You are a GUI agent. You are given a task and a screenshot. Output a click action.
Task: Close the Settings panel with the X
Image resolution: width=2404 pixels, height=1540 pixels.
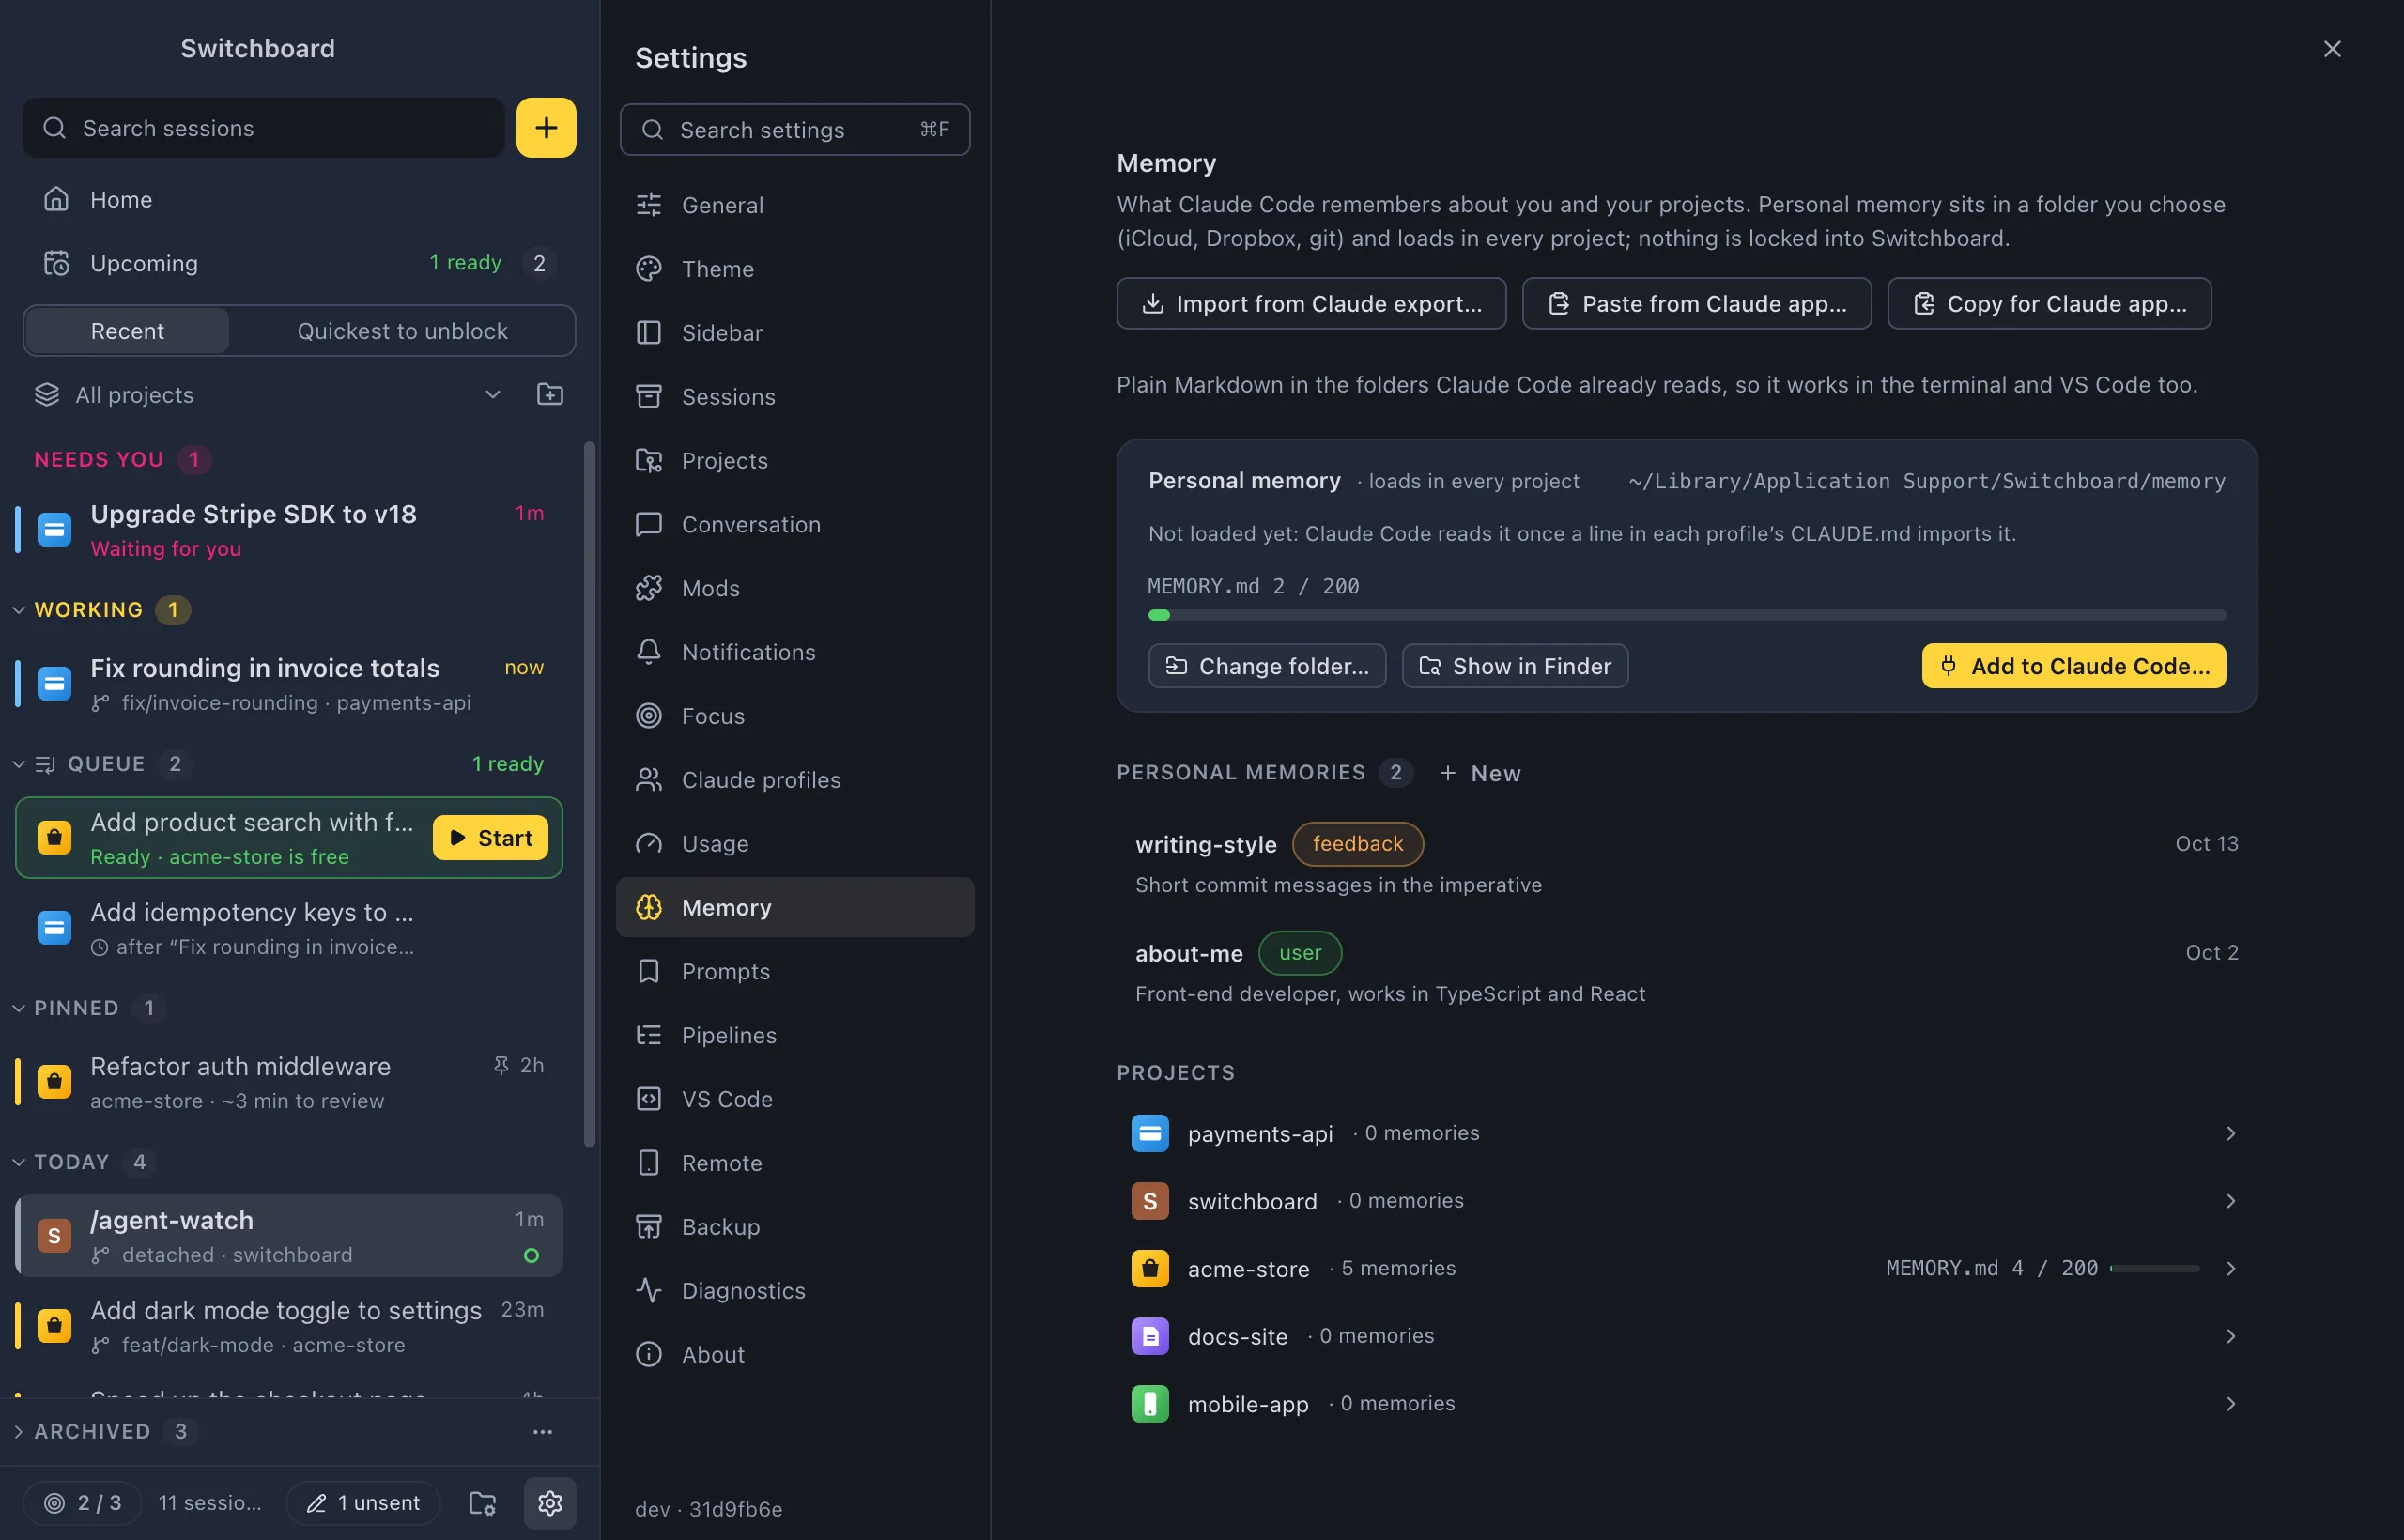pos(2332,49)
